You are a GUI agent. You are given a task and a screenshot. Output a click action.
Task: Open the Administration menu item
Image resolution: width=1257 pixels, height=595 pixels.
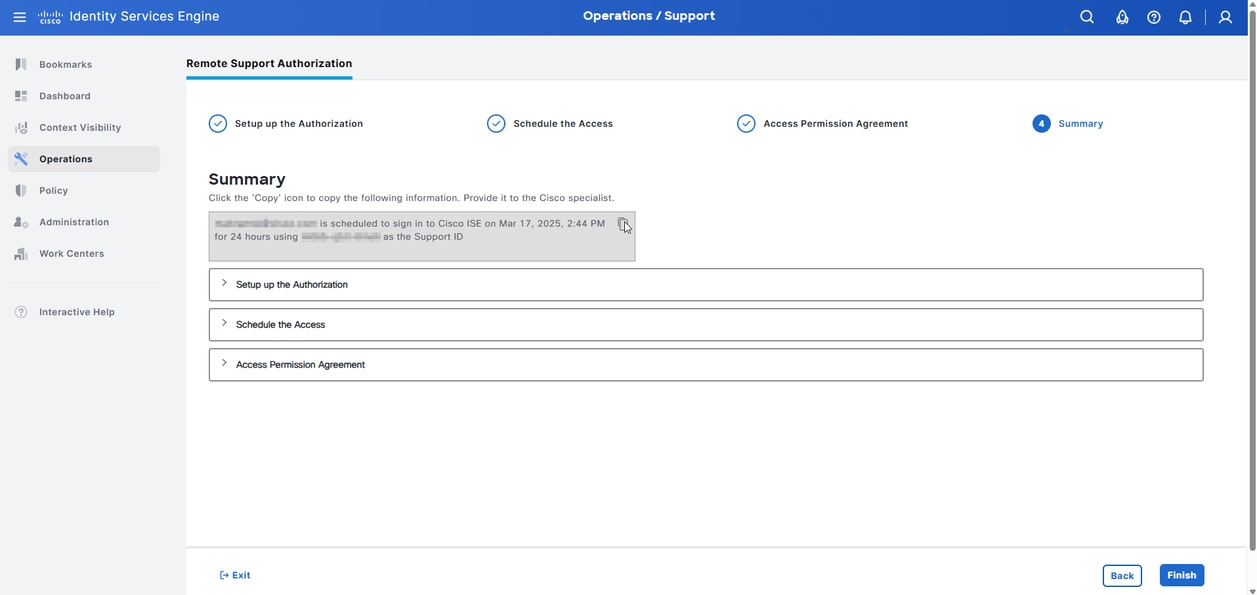tap(75, 221)
